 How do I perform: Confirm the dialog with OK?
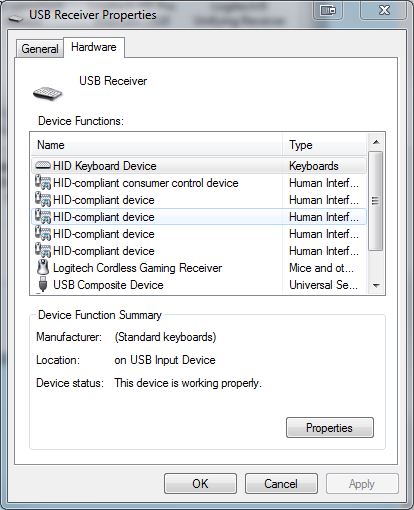200,484
